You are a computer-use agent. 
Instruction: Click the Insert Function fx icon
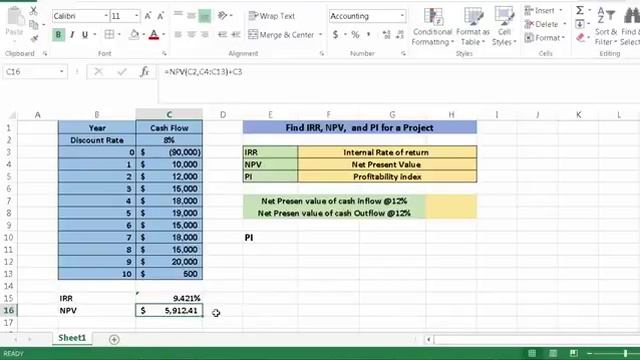coord(144,72)
